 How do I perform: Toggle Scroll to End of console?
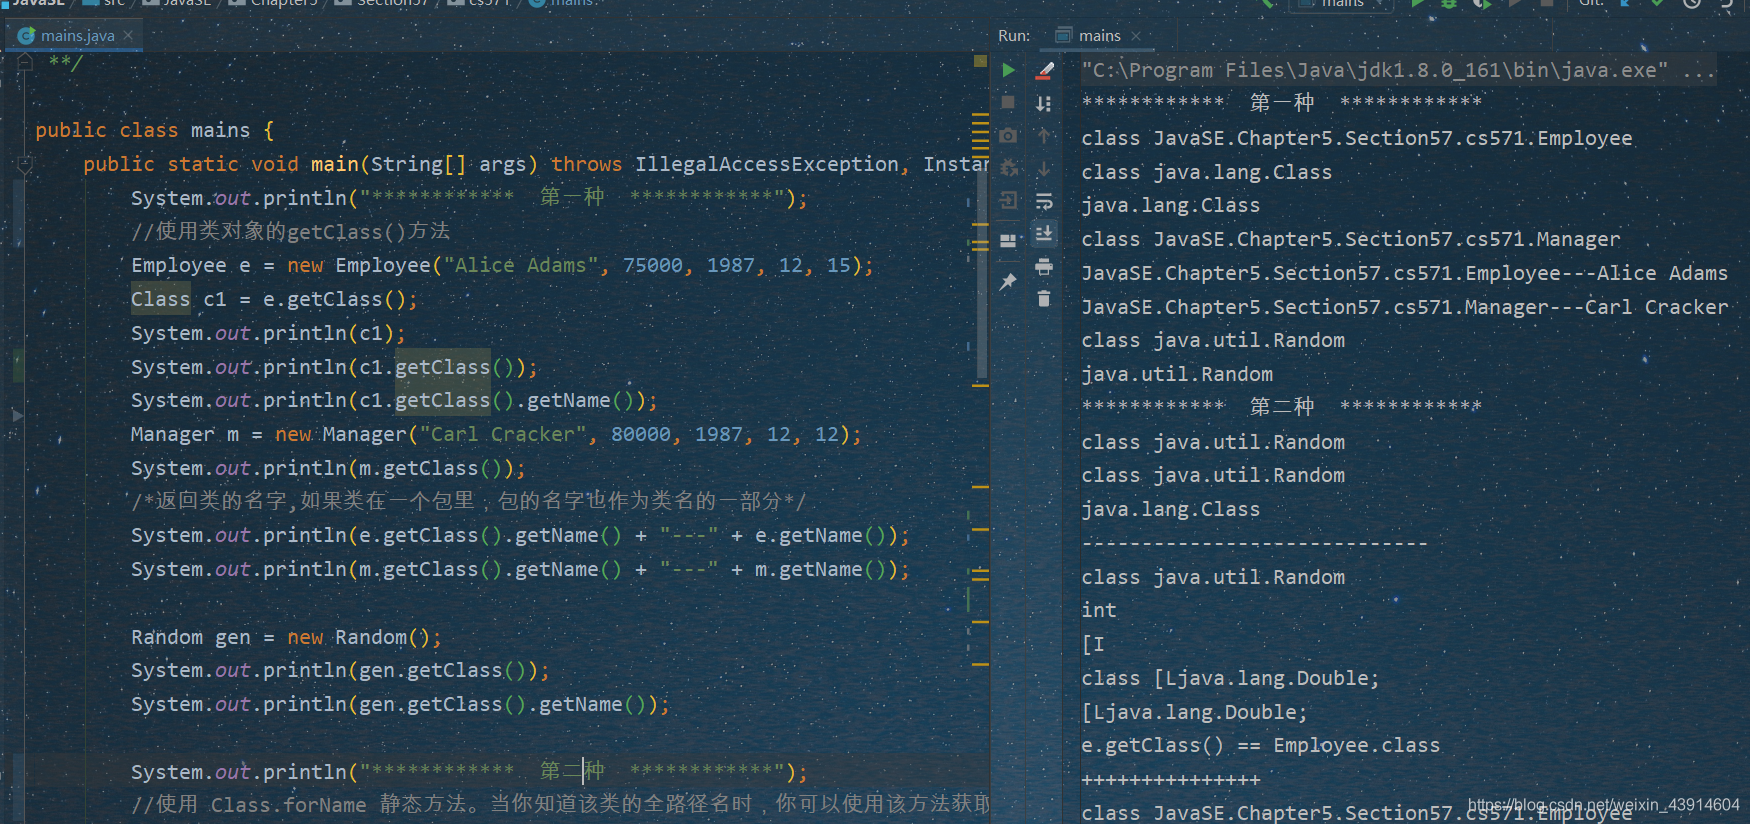(1044, 233)
